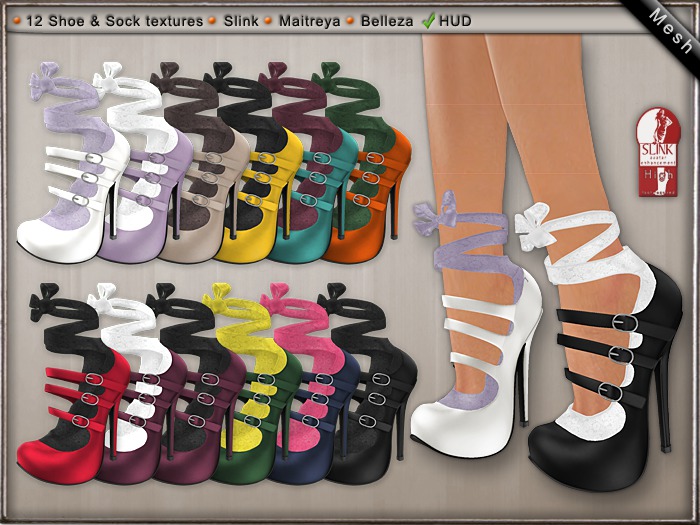The height and width of the screenshot is (525, 700).
Task: Click the Slink avatar enhancement logo badge
Action: [658, 152]
